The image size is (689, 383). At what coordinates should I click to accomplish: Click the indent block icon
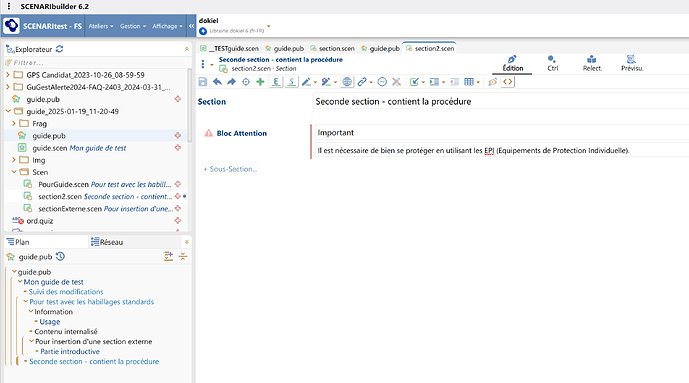[434, 82]
